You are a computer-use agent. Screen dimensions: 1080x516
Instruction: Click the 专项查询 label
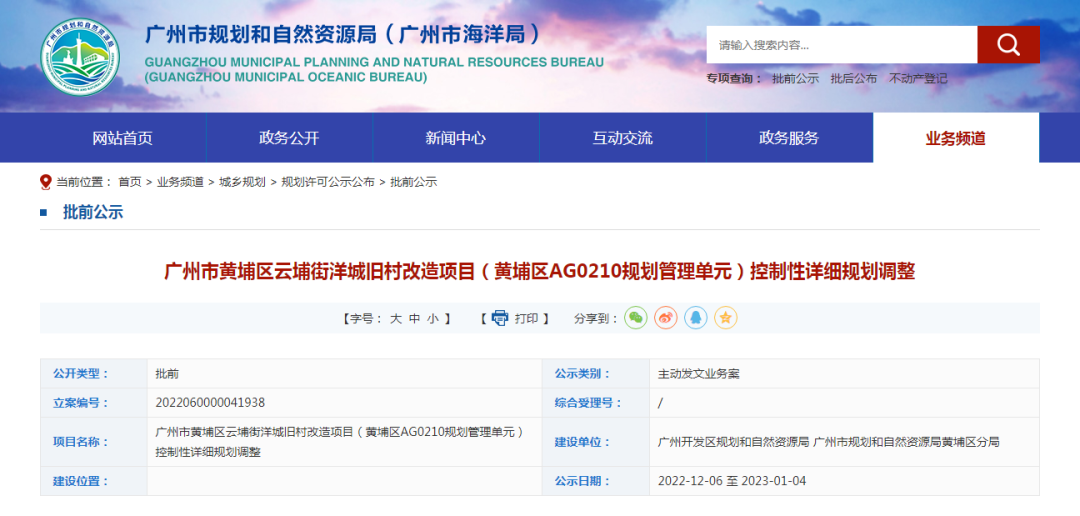pyautogui.click(x=734, y=79)
